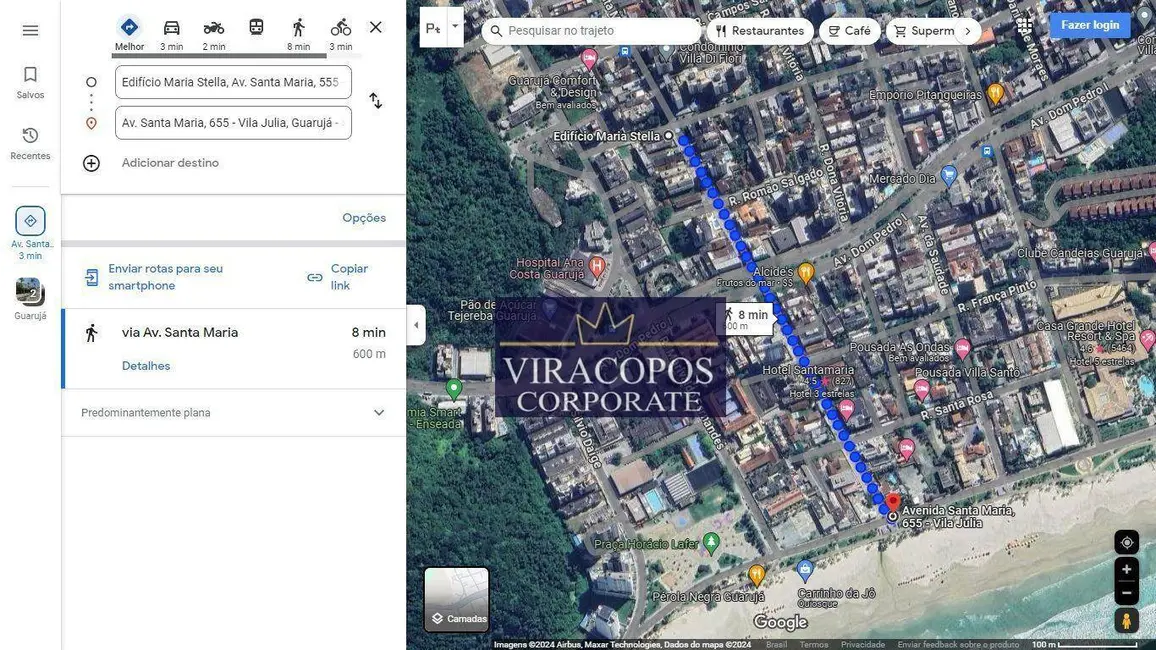The width and height of the screenshot is (1156, 650).
Task: Click the Fazer login button
Action: point(1089,25)
